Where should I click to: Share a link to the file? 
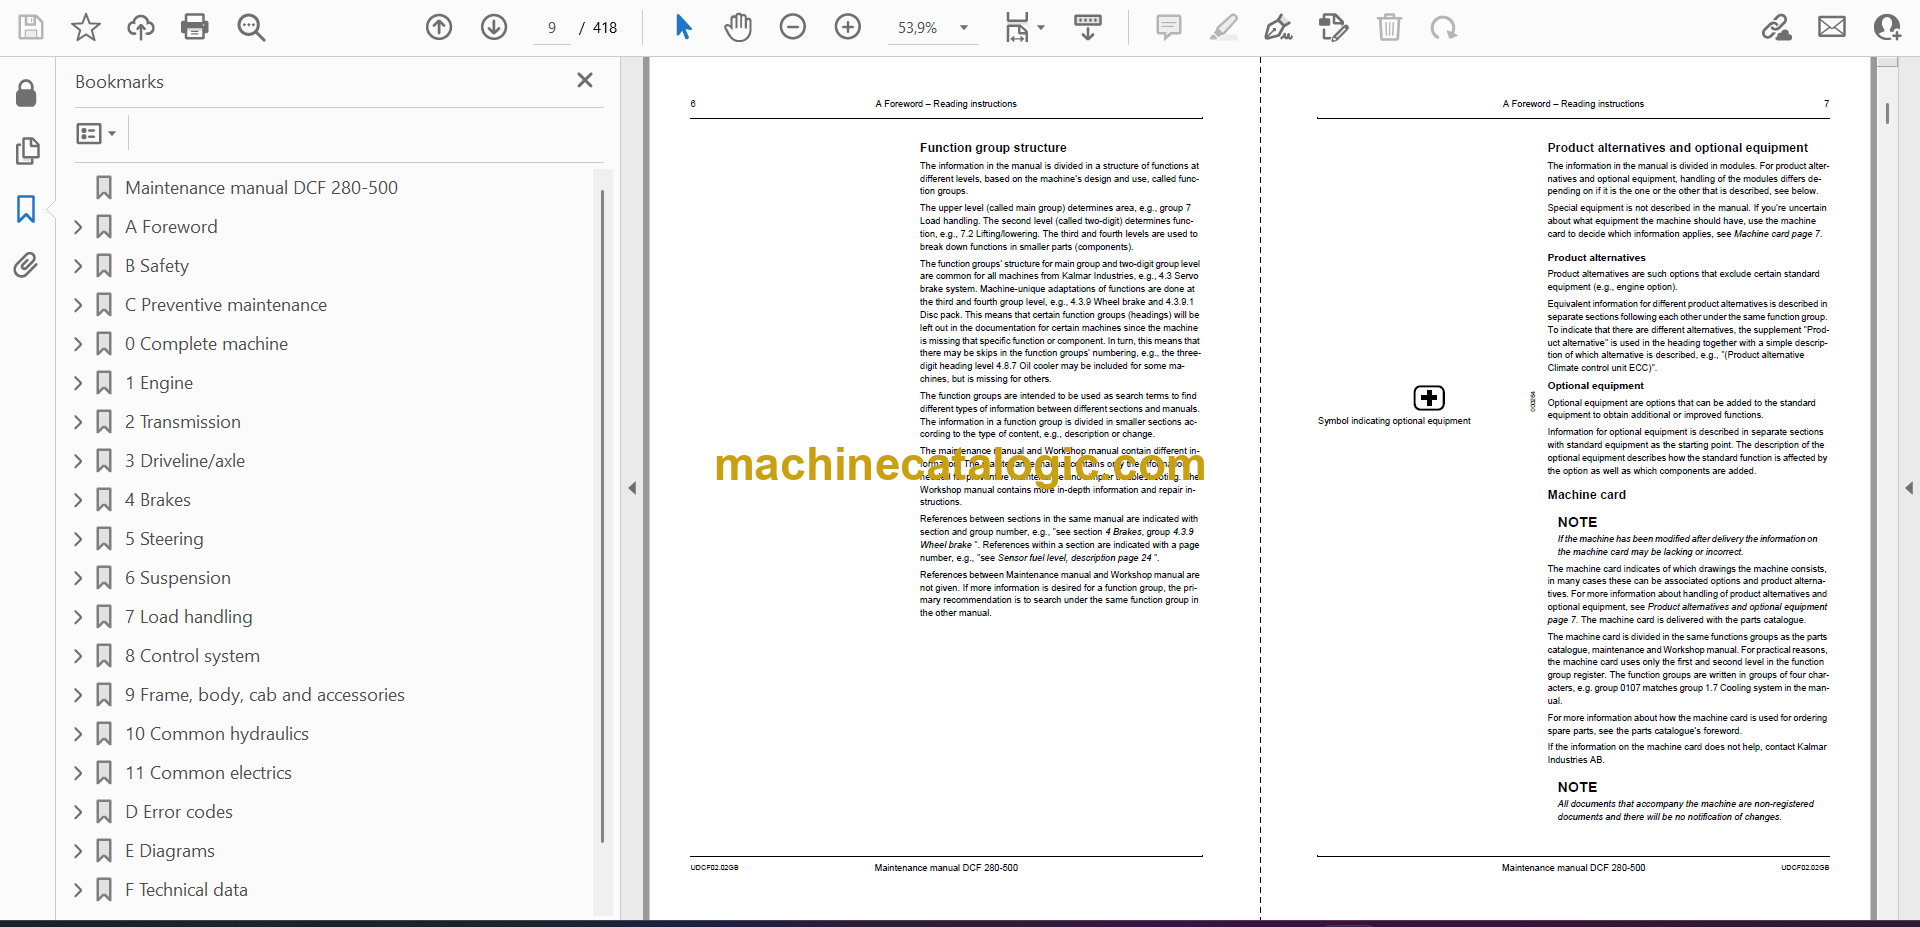[x=1777, y=27]
